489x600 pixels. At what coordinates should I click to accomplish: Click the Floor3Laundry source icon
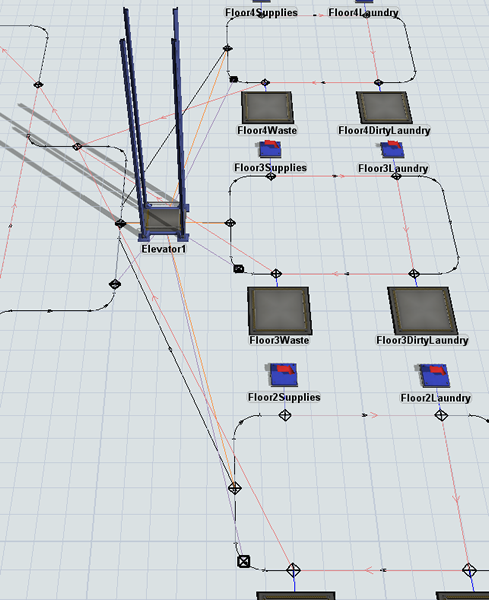pos(393,150)
